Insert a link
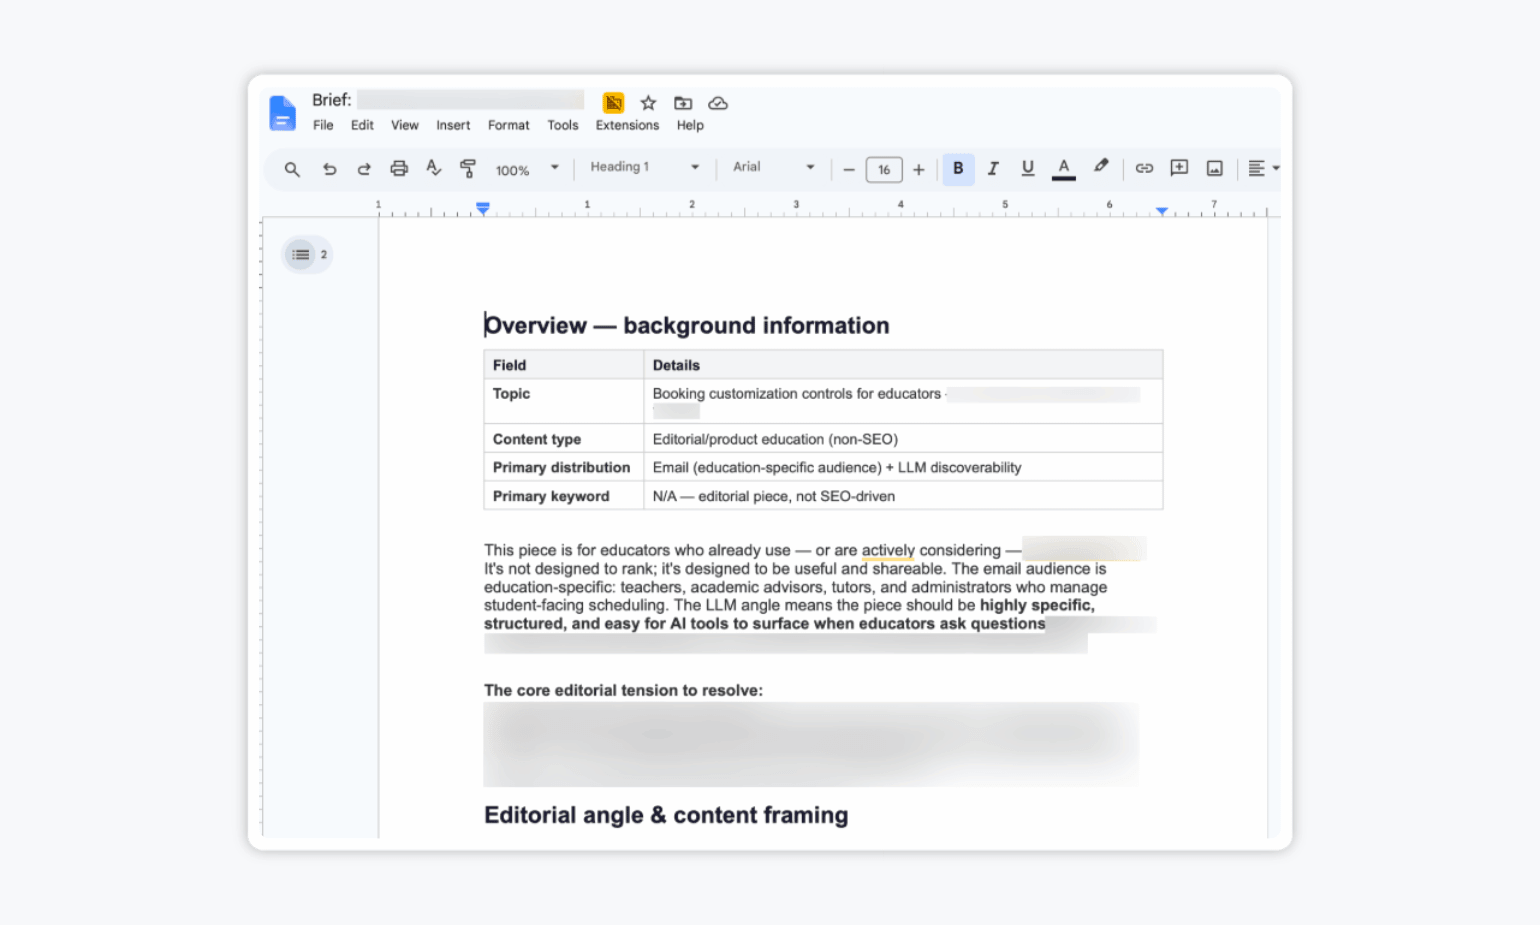This screenshot has width=1540, height=925. (x=1144, y=168)
